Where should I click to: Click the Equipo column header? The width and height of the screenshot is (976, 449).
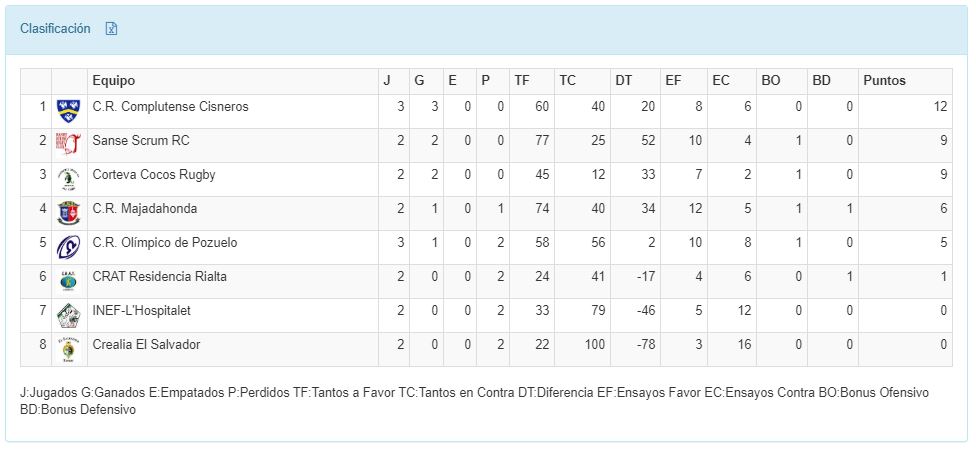click(113, 81)
